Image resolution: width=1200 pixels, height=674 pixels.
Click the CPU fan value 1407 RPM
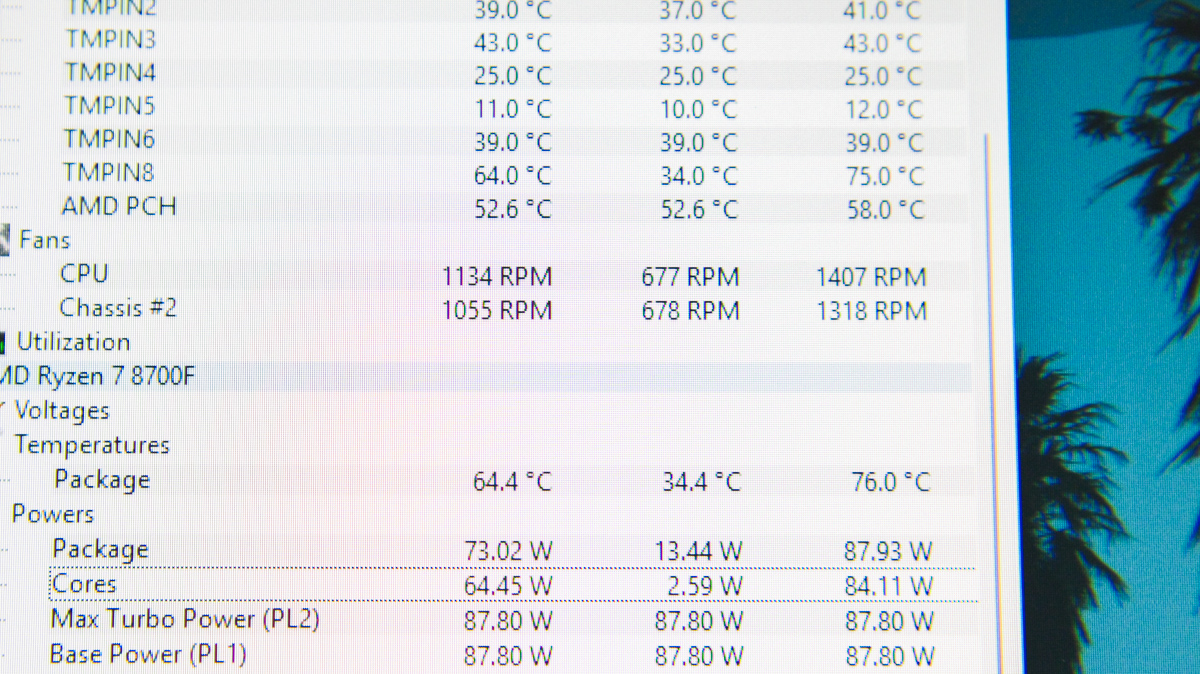coord(871,277)
